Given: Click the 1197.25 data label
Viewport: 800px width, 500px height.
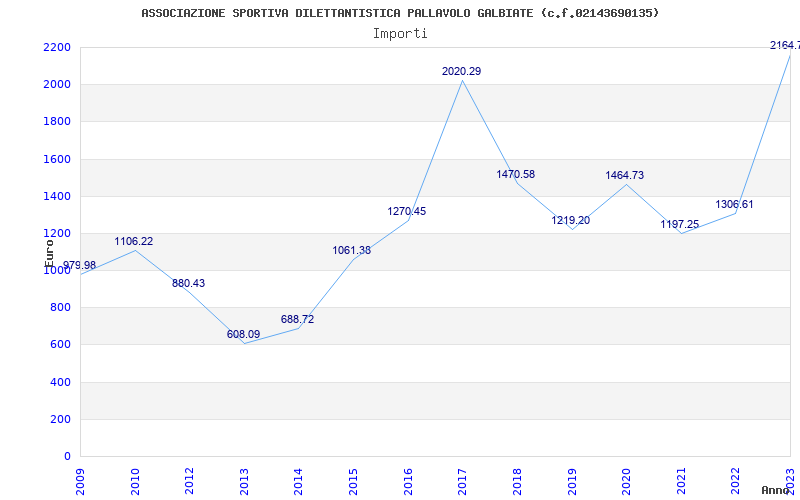Looking at the screenshot, I should point(680,224).
